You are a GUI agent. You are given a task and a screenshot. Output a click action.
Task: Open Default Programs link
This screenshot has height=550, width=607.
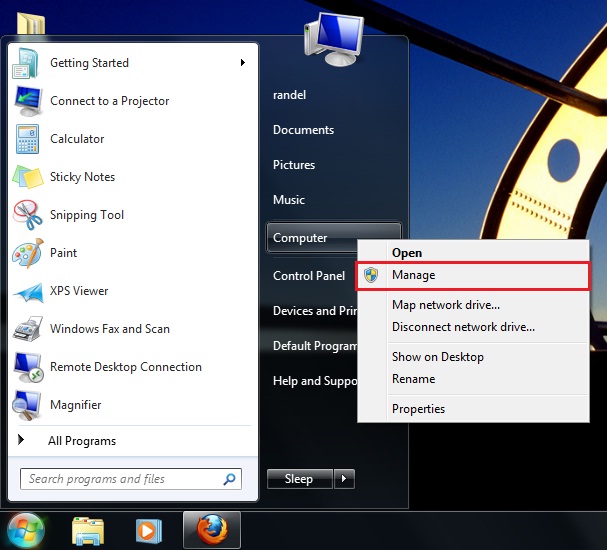[x=315, y=346]
